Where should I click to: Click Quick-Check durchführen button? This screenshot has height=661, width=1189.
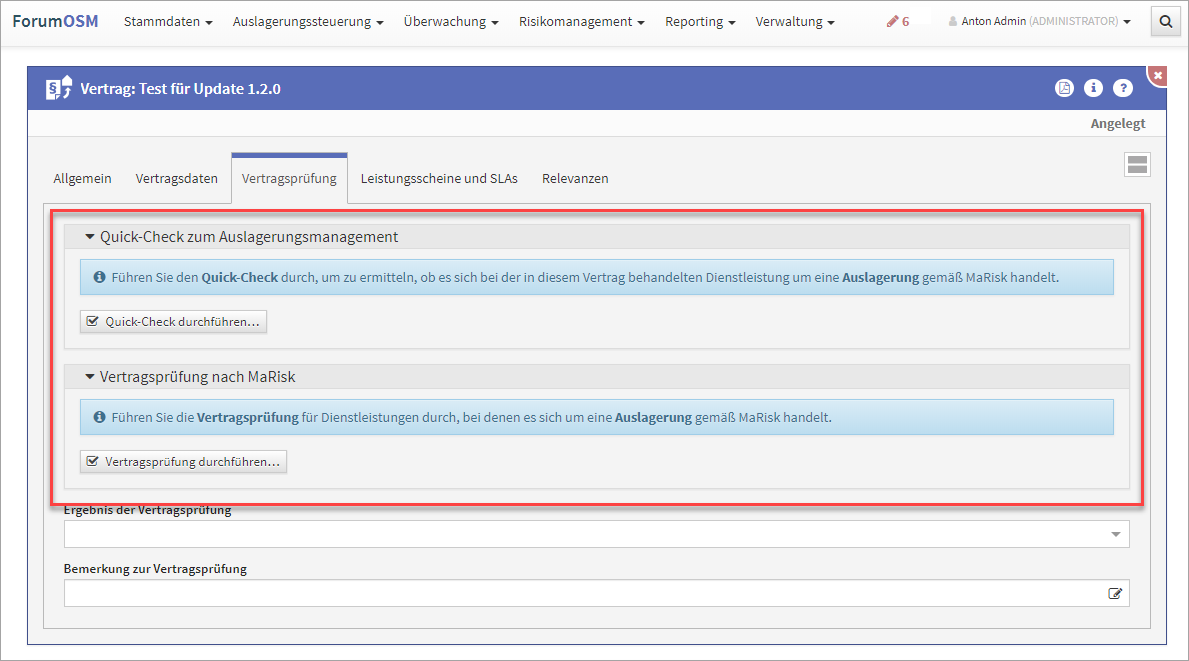[173, 322]
